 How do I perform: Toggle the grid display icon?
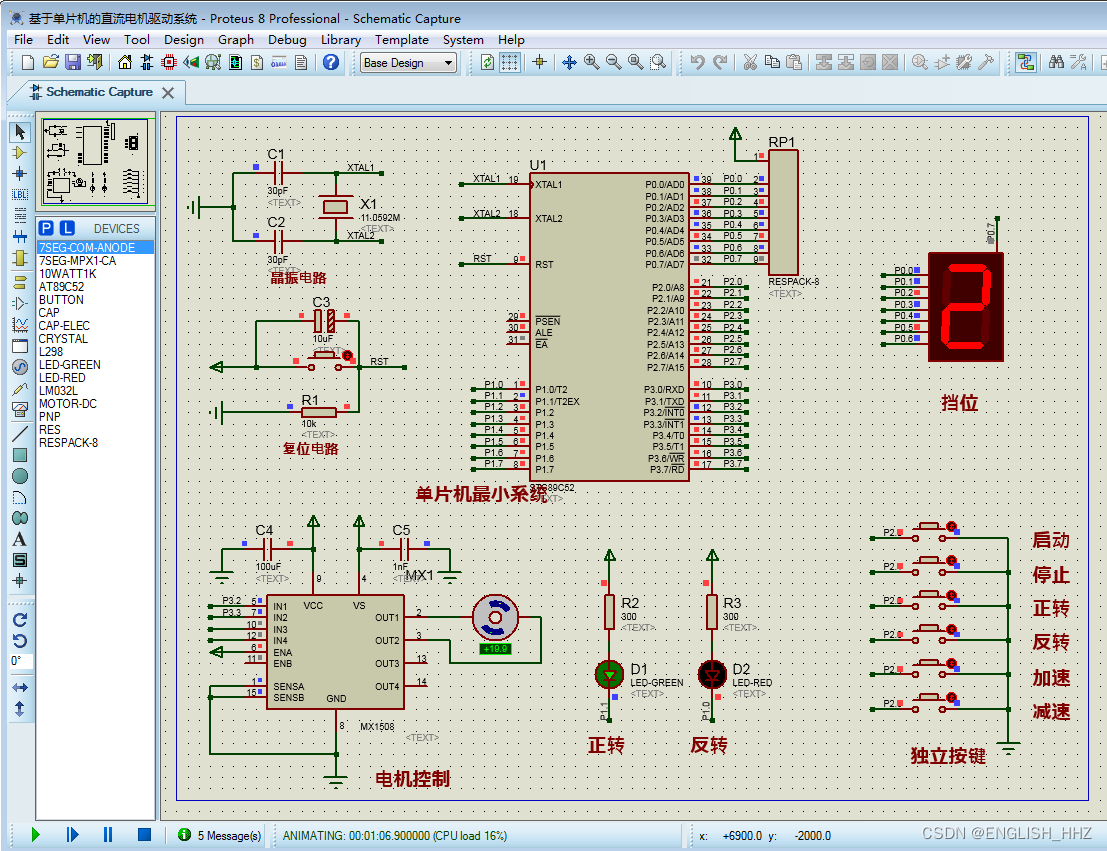pos(509,63)
